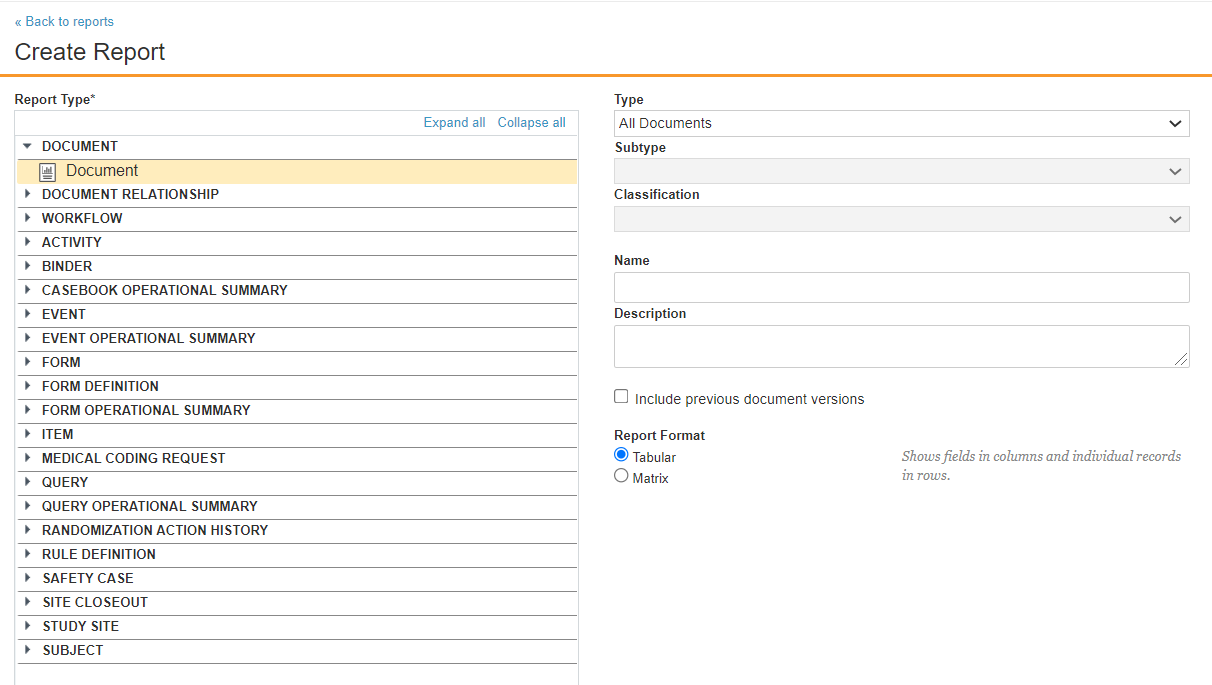Expand the MEDICAL CODING REQUEST section
This screenshot has width=1212, height=685.
pos(28,458)
